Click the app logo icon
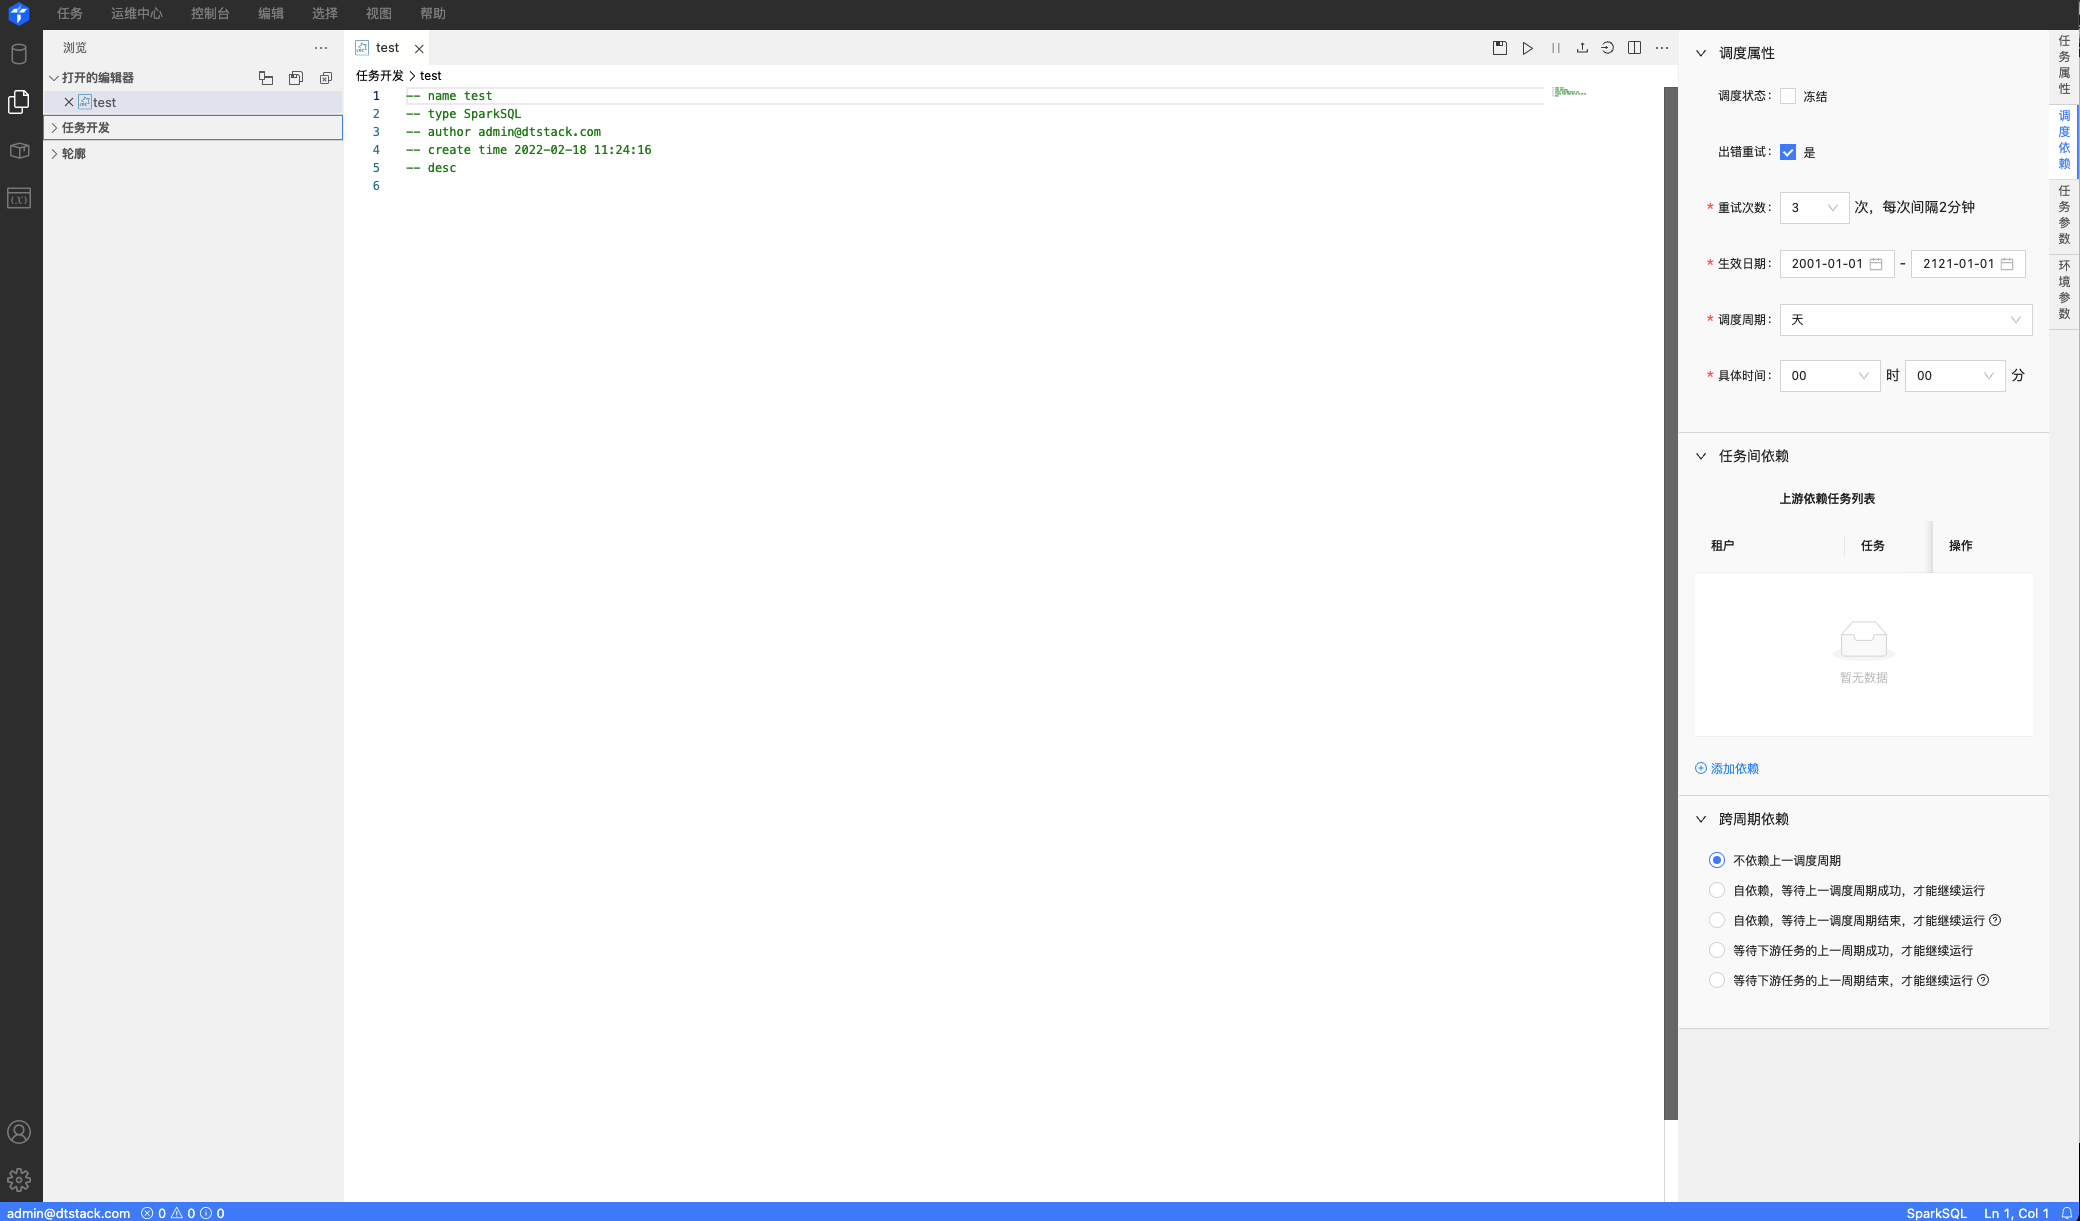 [x=19, y=14]
